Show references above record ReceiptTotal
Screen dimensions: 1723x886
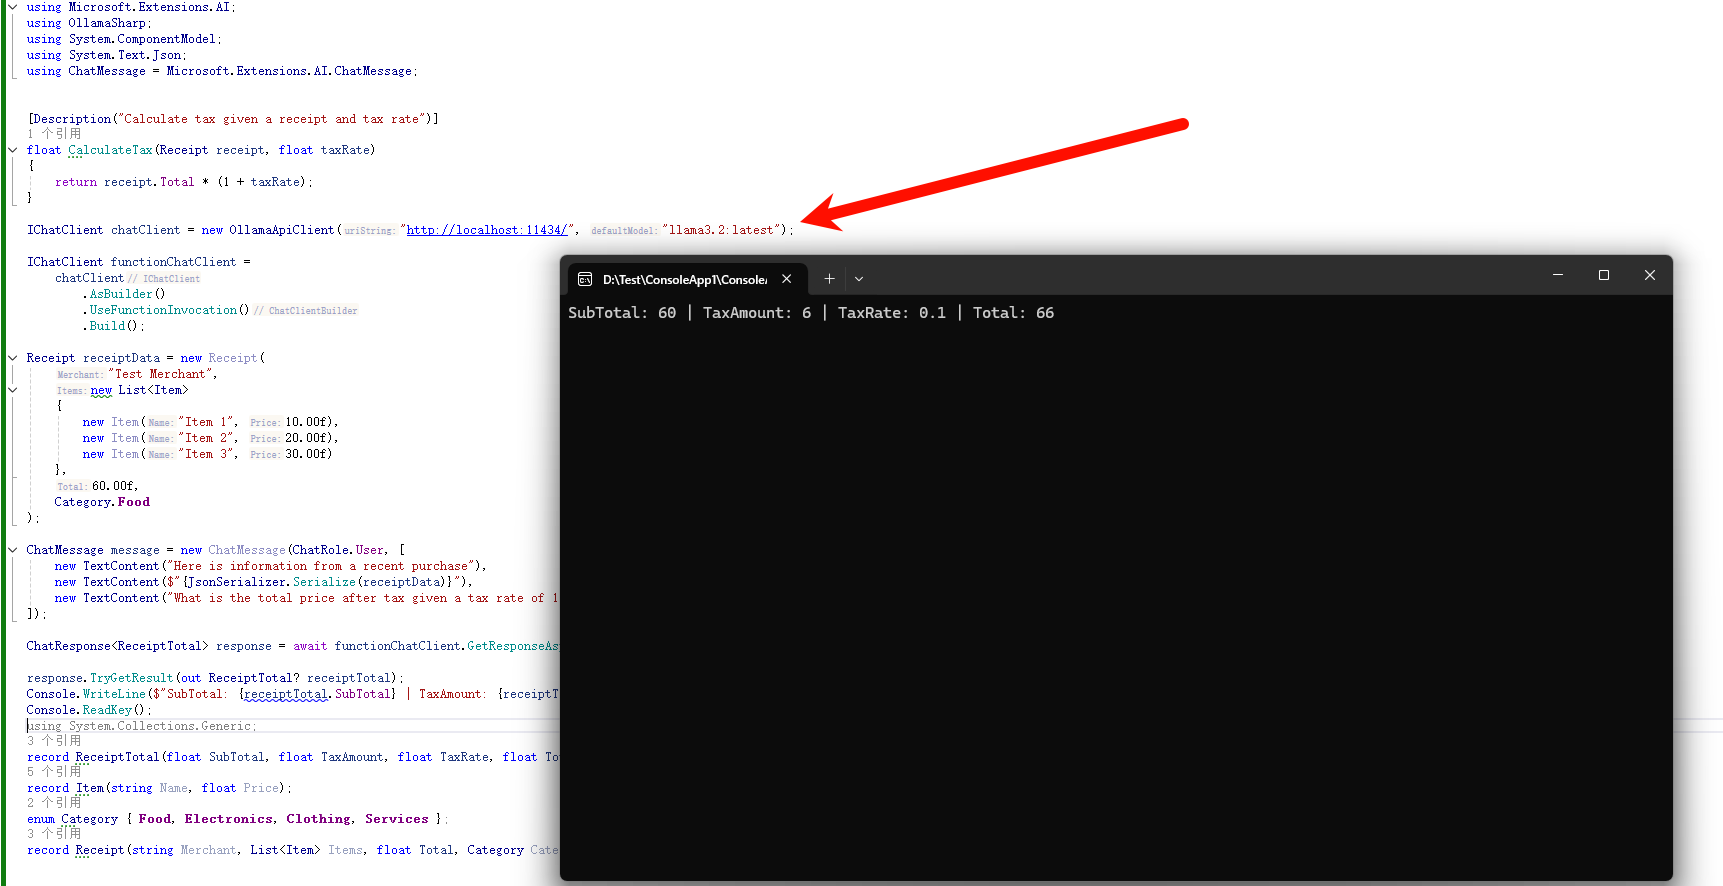[x=54, y=741]
